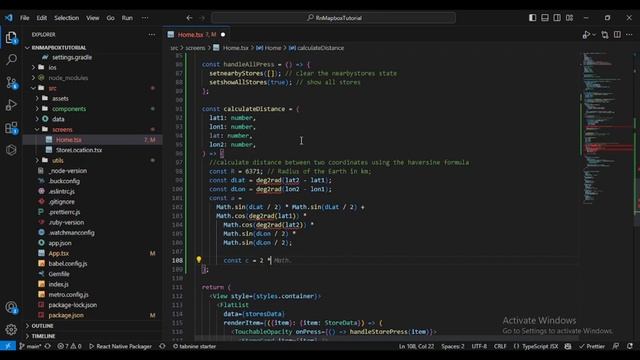The height and width of the screenshot is (360, 640).
Task: Go forward with the navigation arrow
Action: (202, 18)
